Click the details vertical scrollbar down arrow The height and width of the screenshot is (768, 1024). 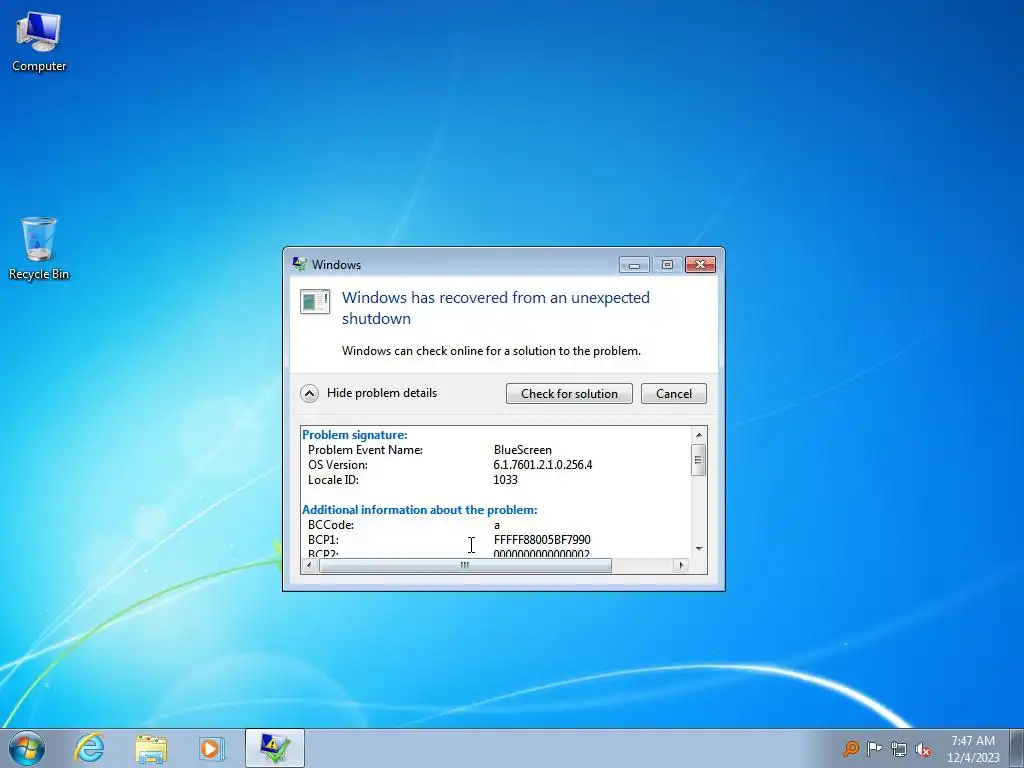(x=699, y=549)
